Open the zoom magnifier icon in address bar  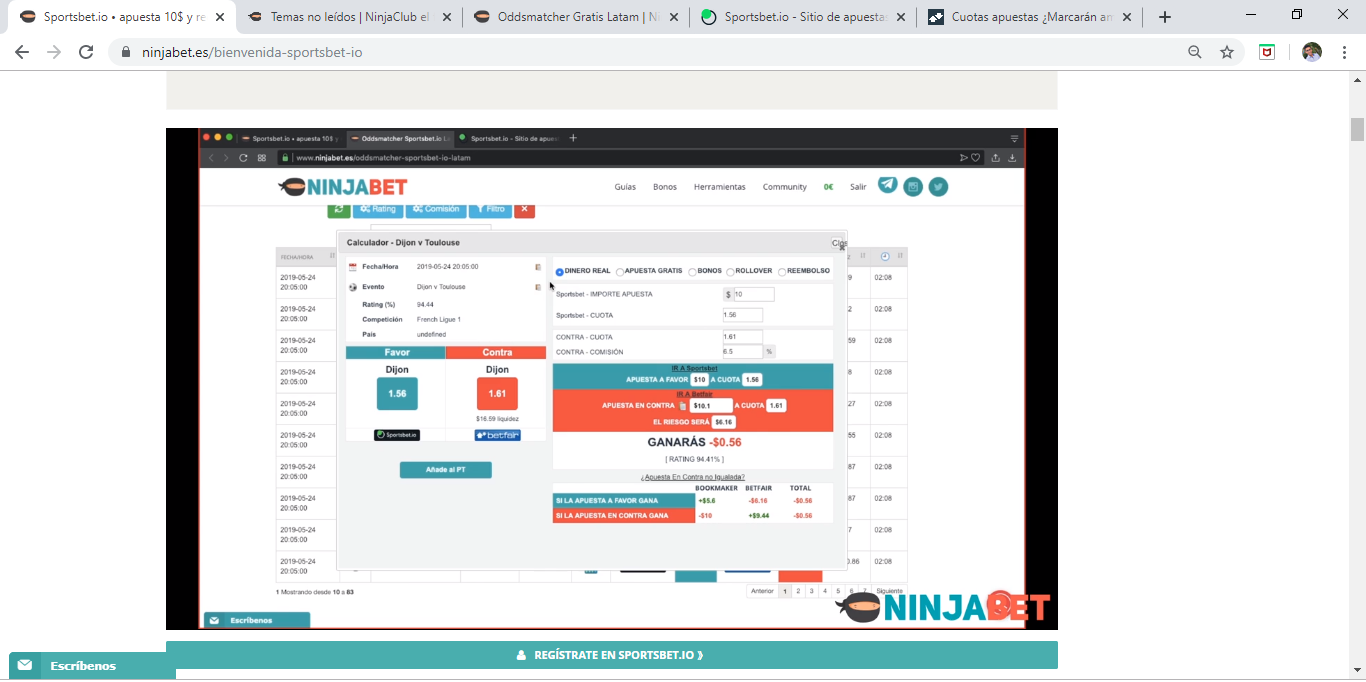[1195, 52]
